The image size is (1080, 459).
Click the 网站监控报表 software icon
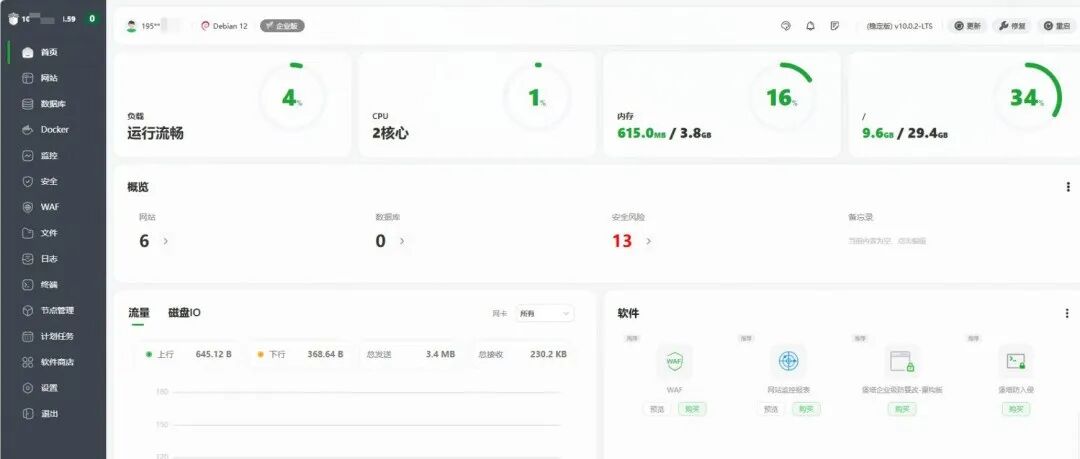click(788, 361)
